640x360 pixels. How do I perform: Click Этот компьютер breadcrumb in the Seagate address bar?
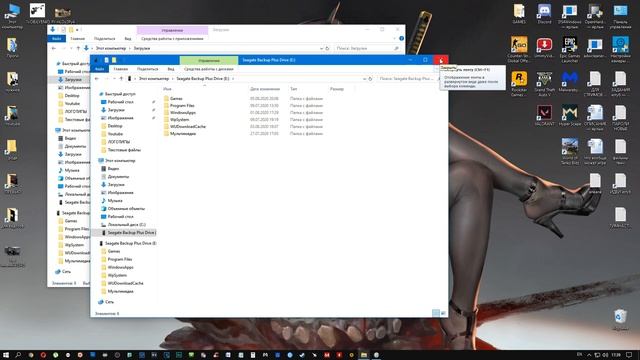[154, 79]
